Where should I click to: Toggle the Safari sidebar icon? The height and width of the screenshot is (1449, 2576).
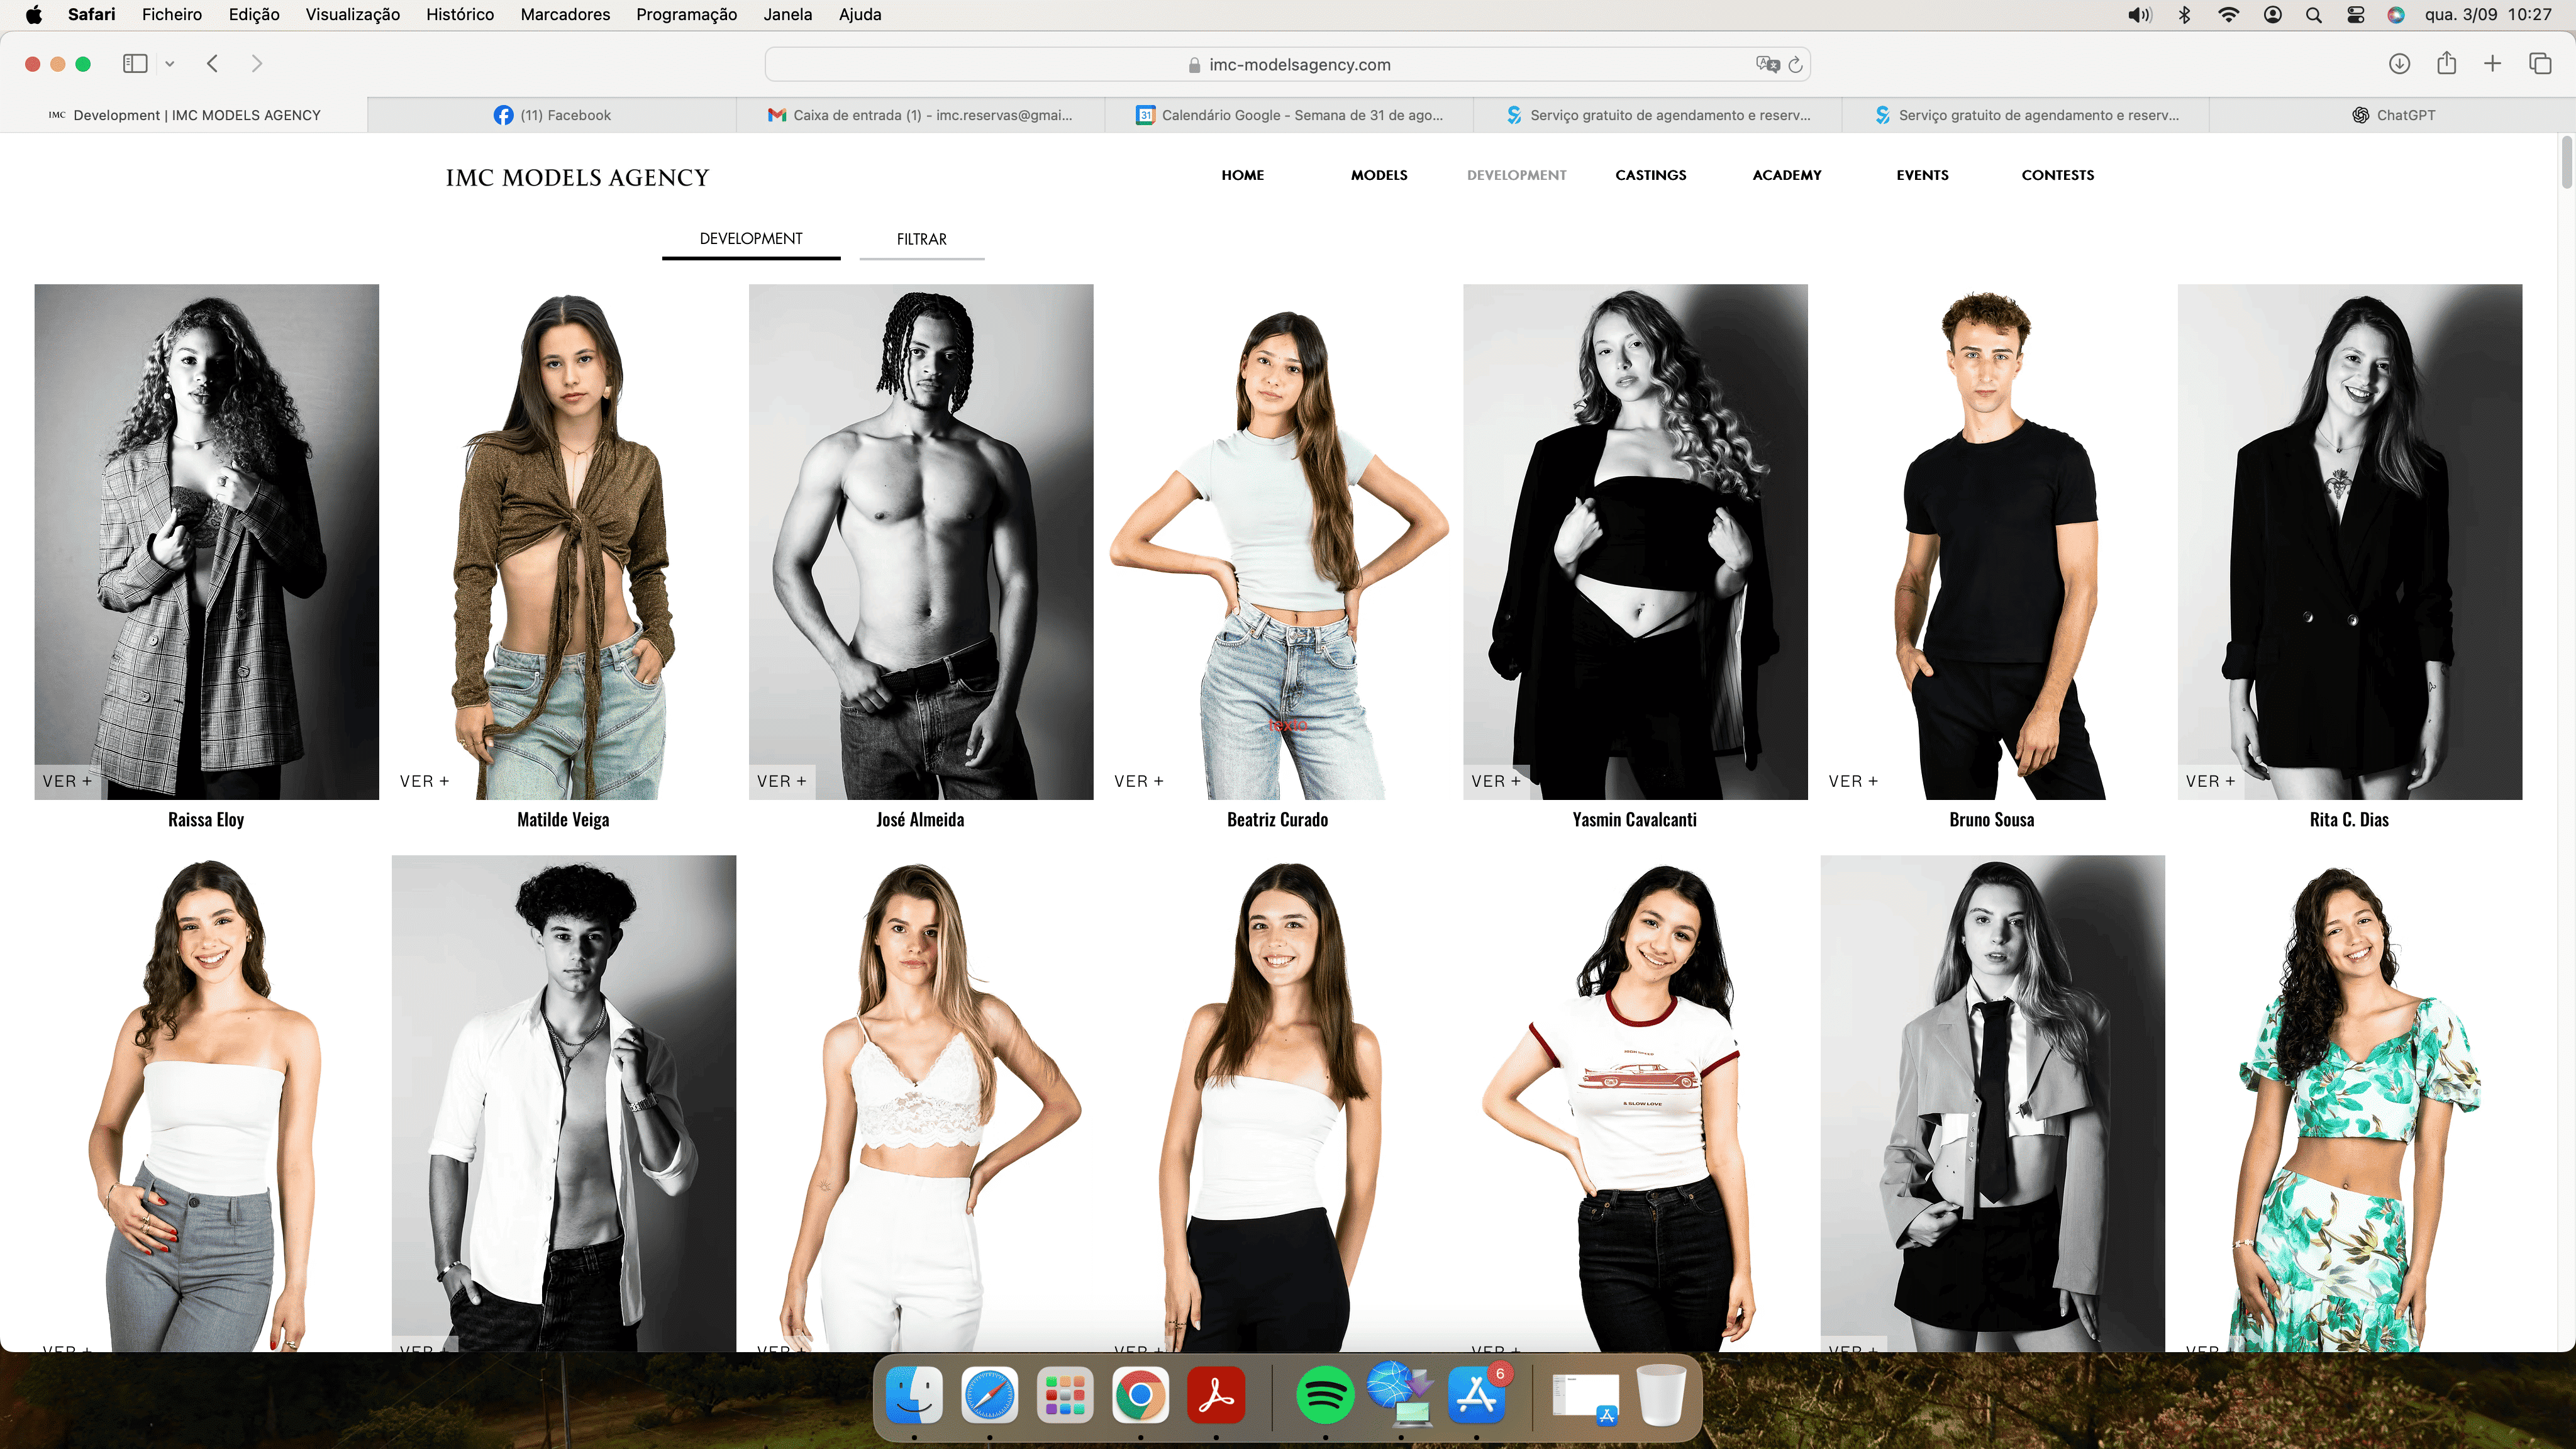135,64
